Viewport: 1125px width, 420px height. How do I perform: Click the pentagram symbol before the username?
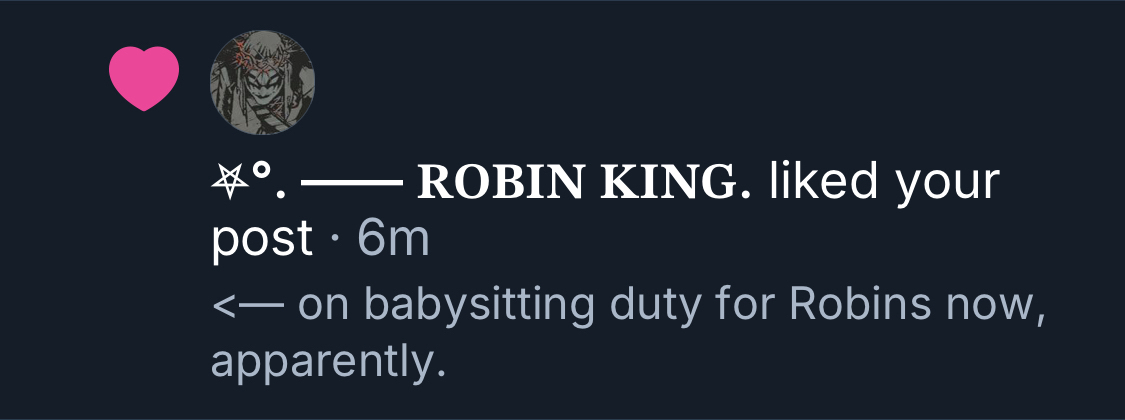tap(229, 182)
